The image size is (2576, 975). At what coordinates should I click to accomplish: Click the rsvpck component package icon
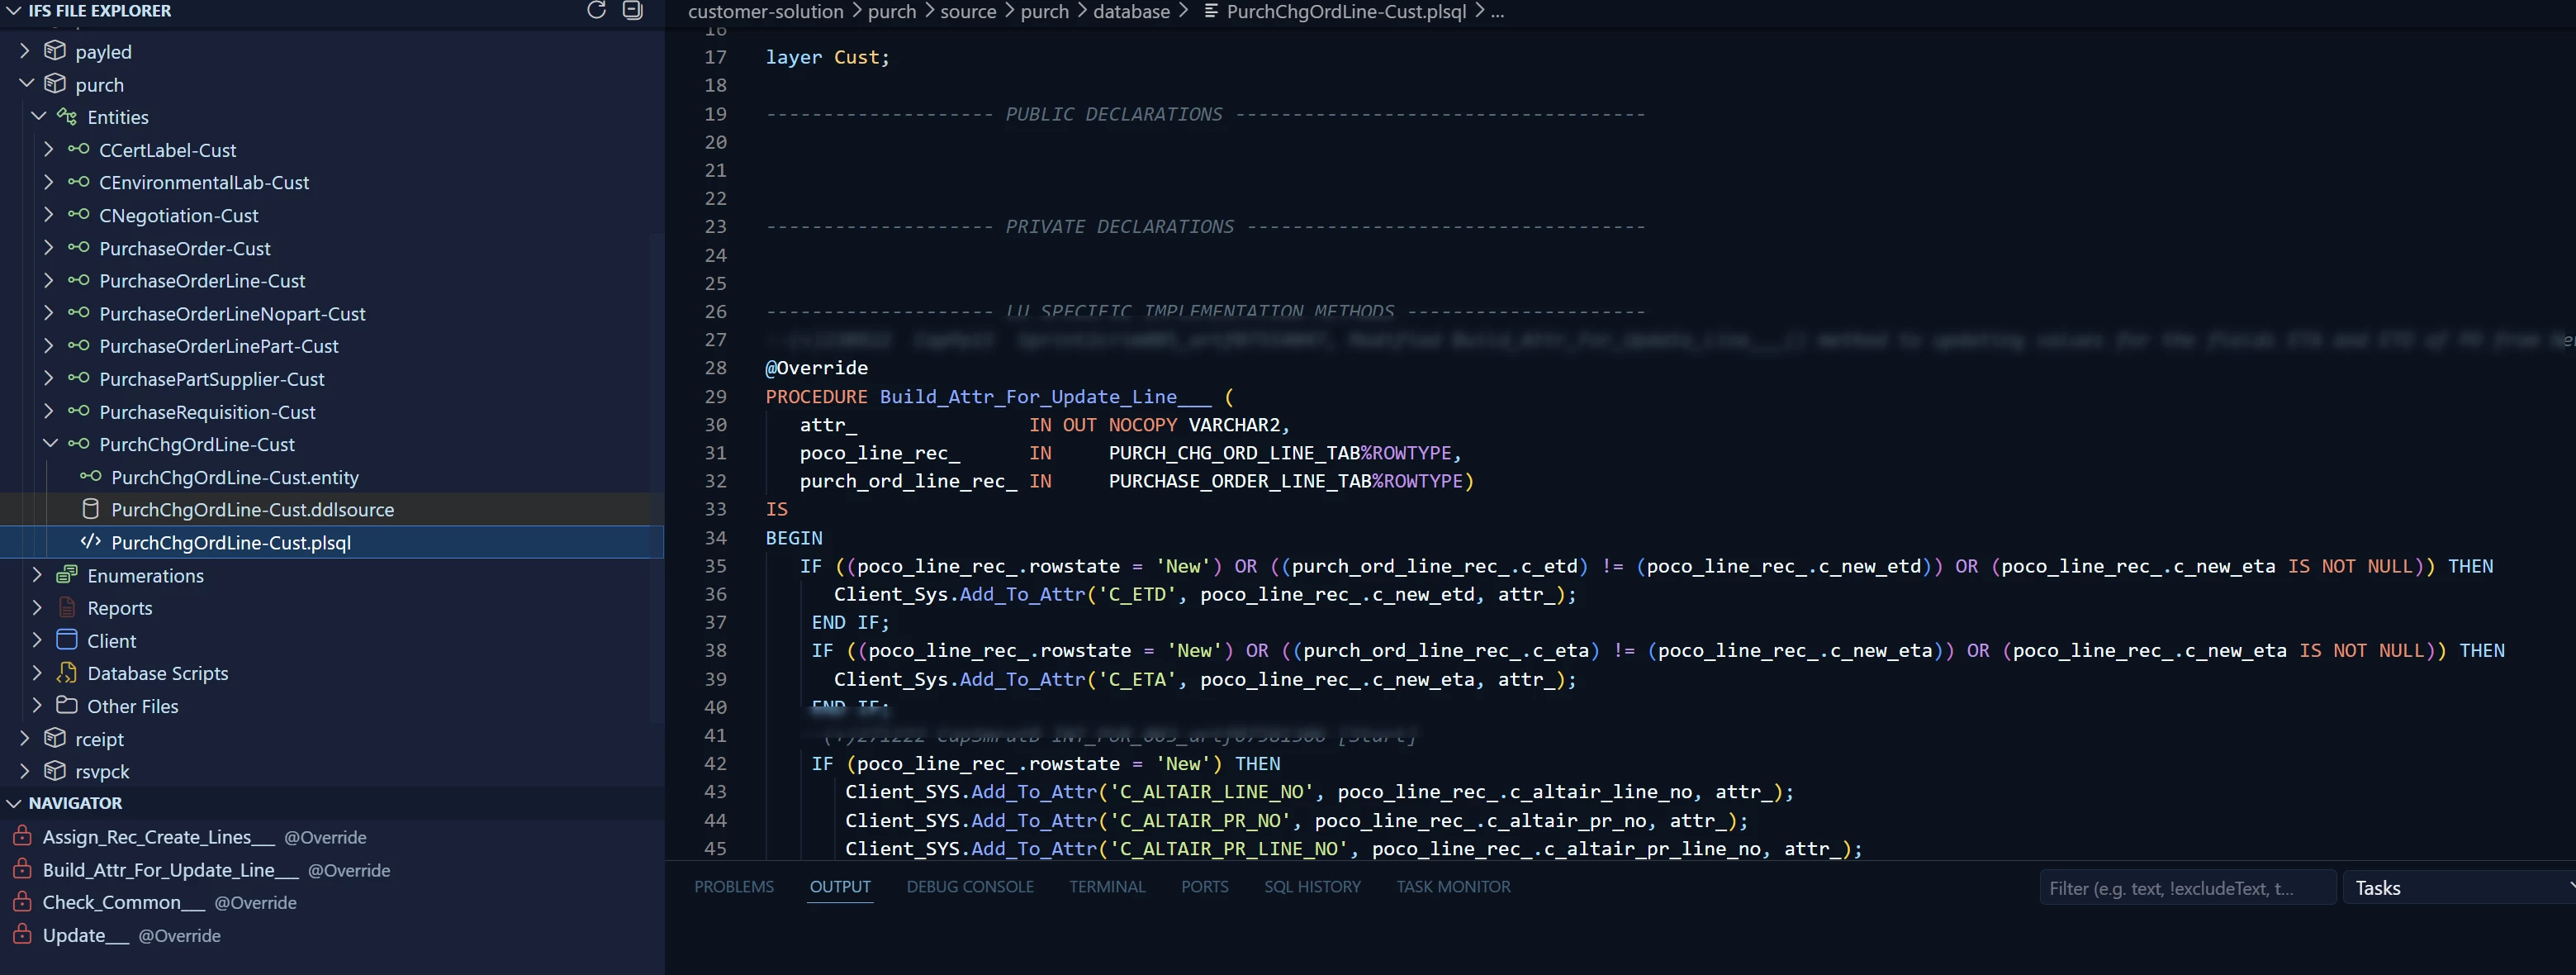55,770
